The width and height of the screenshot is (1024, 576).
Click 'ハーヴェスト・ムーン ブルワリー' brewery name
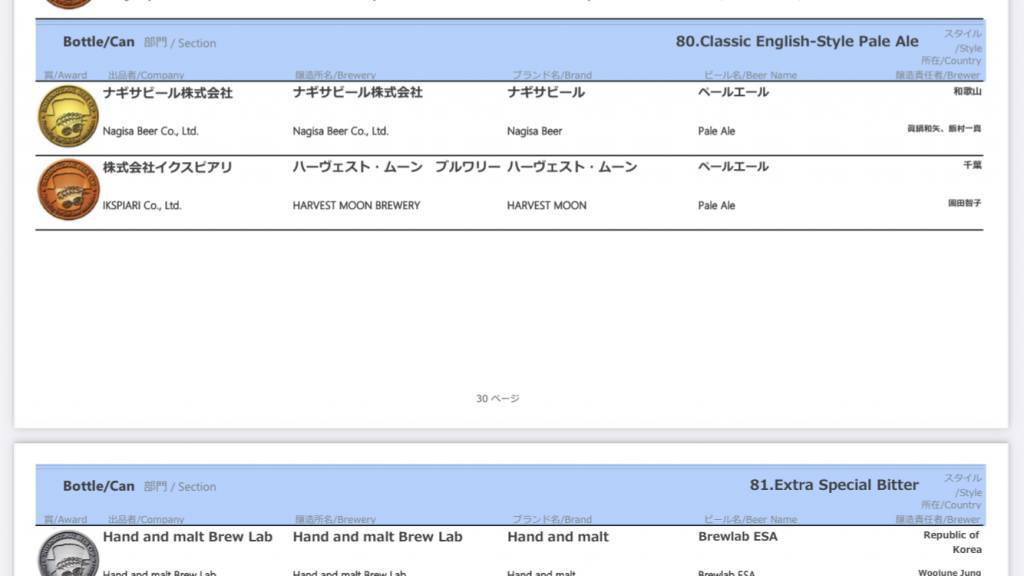point(396,167)
